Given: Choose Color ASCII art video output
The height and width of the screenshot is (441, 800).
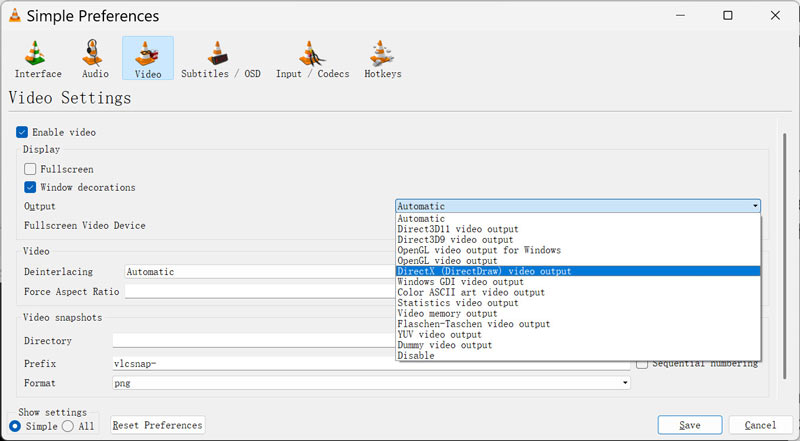Looking at the screenshot, I should tap(578, 292).
